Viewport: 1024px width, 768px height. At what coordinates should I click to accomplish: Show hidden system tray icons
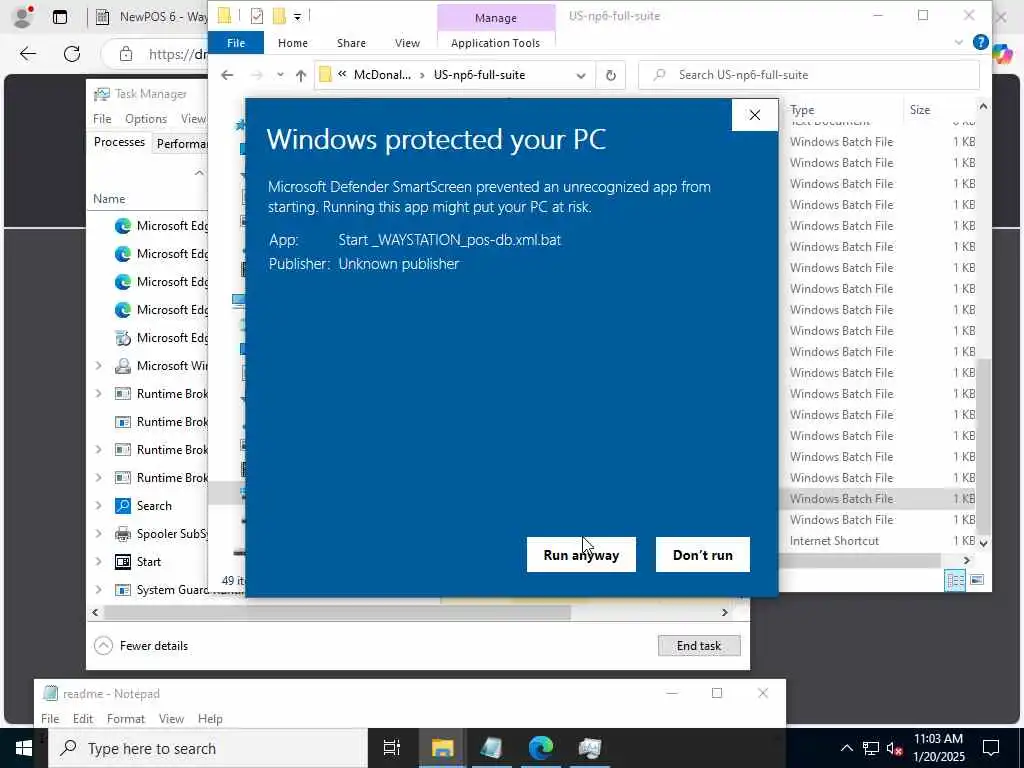coord(846,748)
